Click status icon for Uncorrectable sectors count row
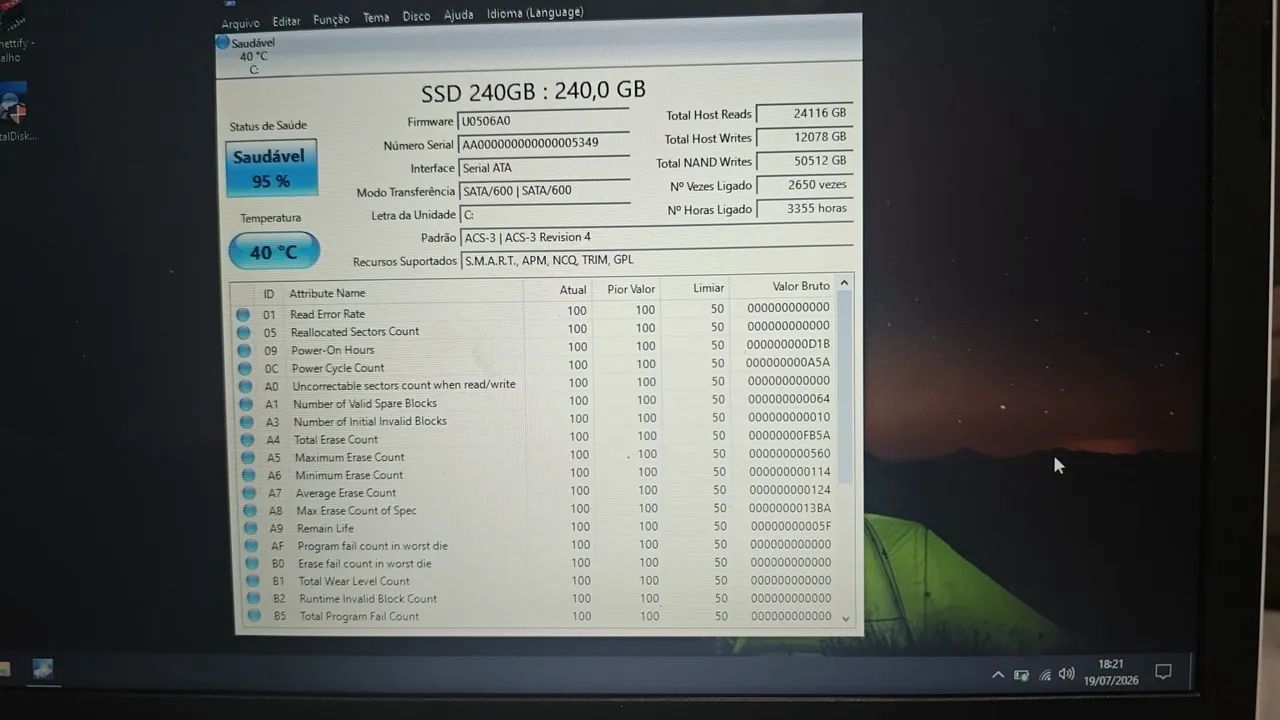Image resolution: width=1280 pixels, height=720 pixels. pos(244,386)
